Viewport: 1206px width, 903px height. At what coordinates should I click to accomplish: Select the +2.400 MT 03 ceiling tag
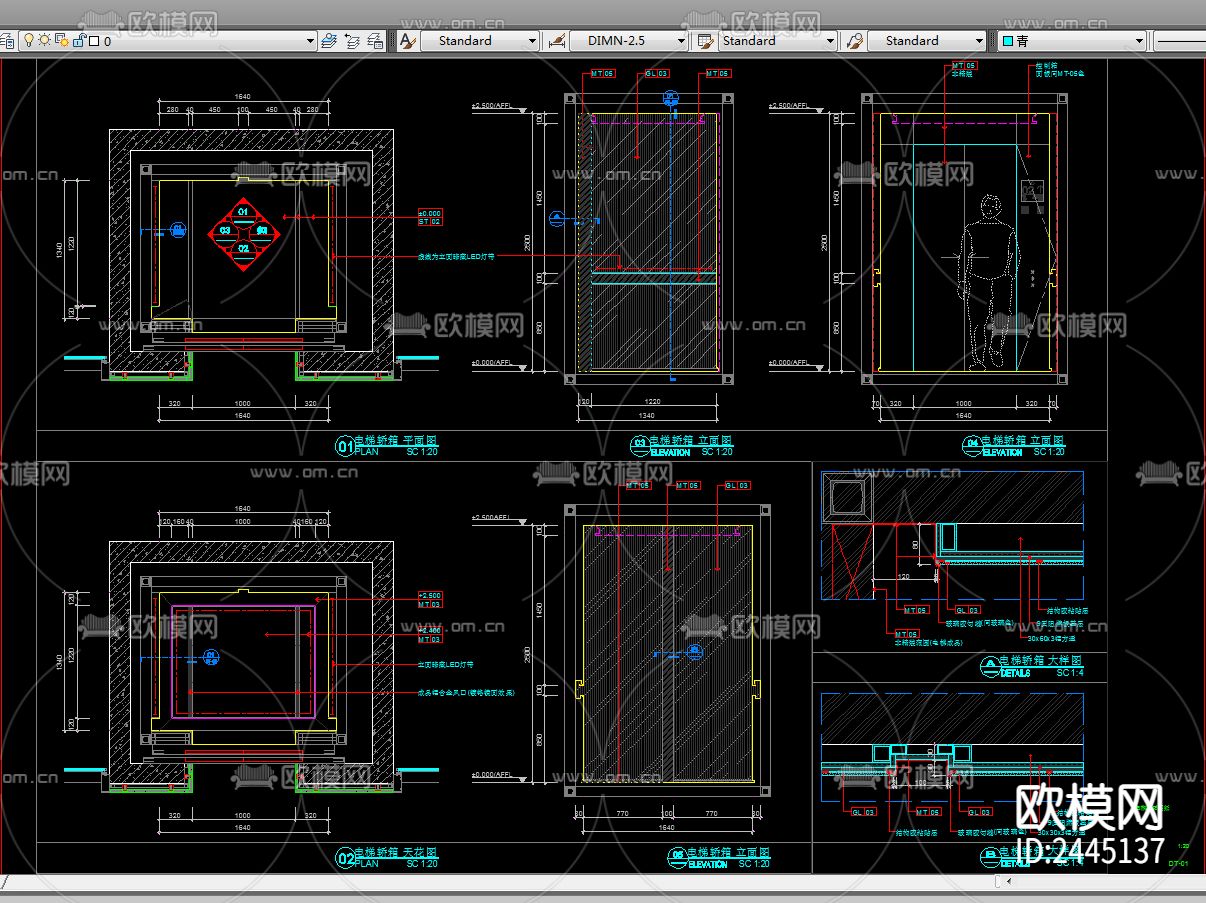pyautogui.click(x=429, y=634)
